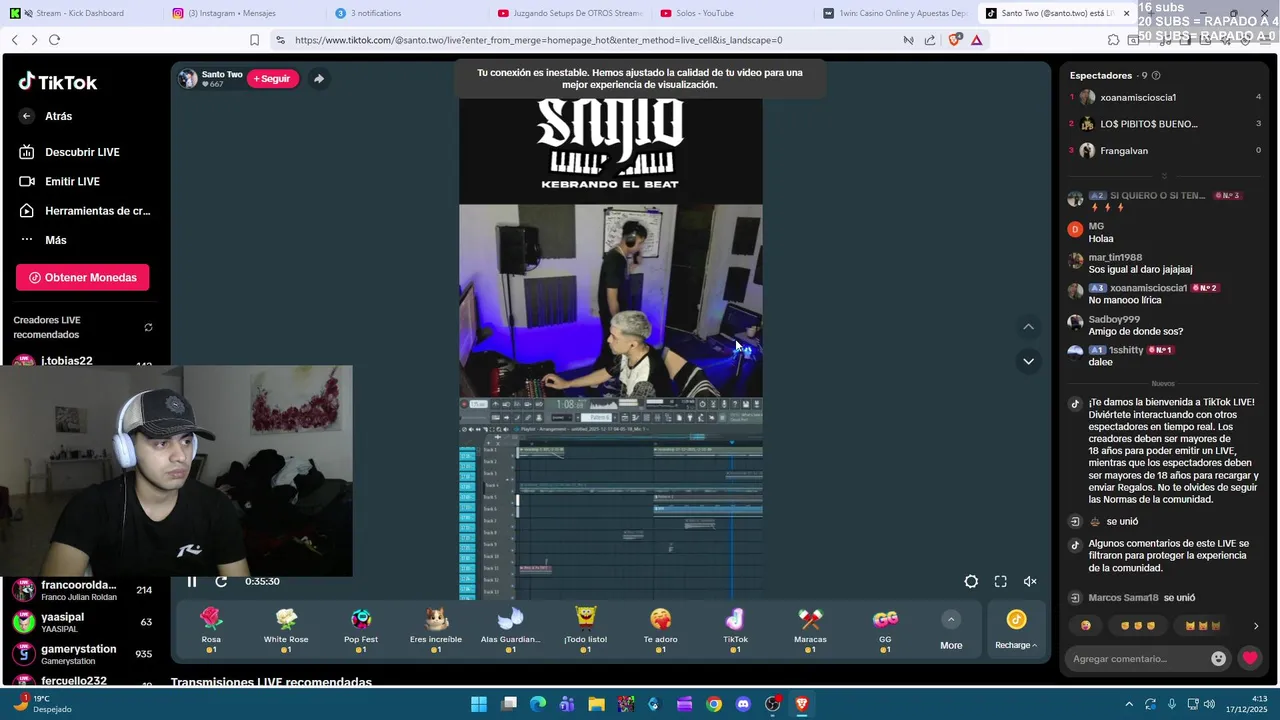Bookmark this page in the address bar
This screenshot has width=1280, height=720.
click(x=254, y=40)
